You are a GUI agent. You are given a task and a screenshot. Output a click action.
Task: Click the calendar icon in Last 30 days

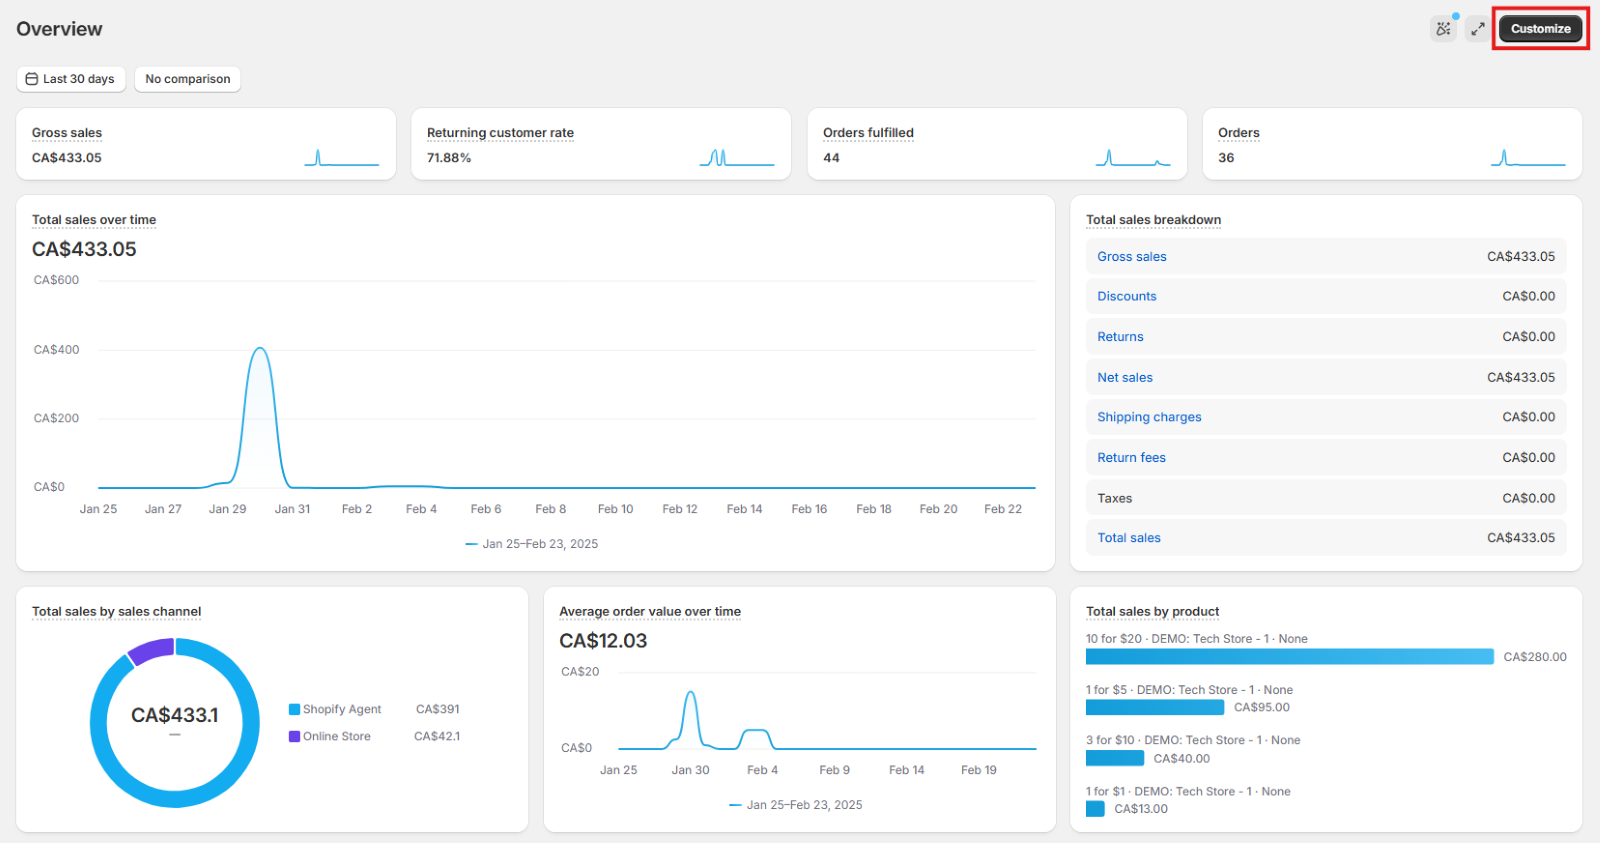click(x=32, y=79)
